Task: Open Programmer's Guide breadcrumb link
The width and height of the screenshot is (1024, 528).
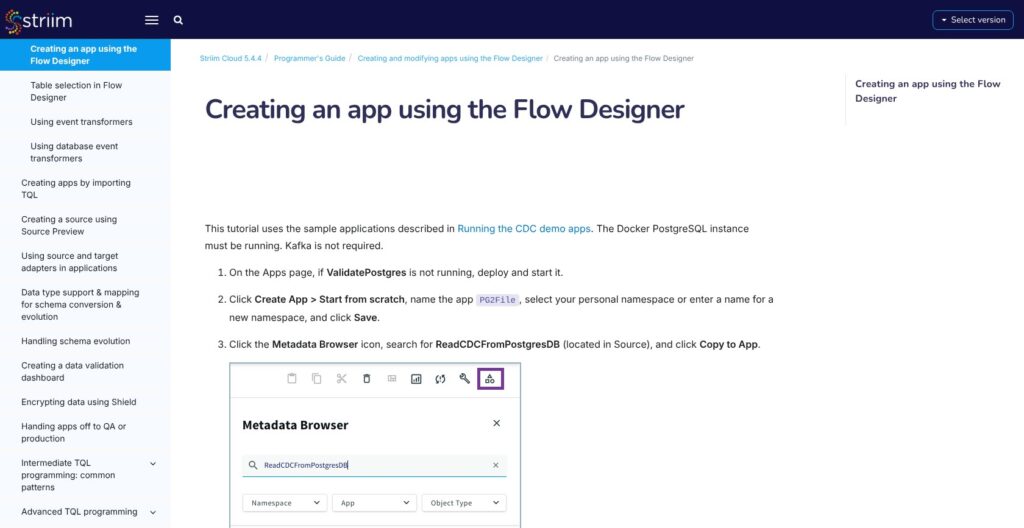Action: tap(310, 58)
